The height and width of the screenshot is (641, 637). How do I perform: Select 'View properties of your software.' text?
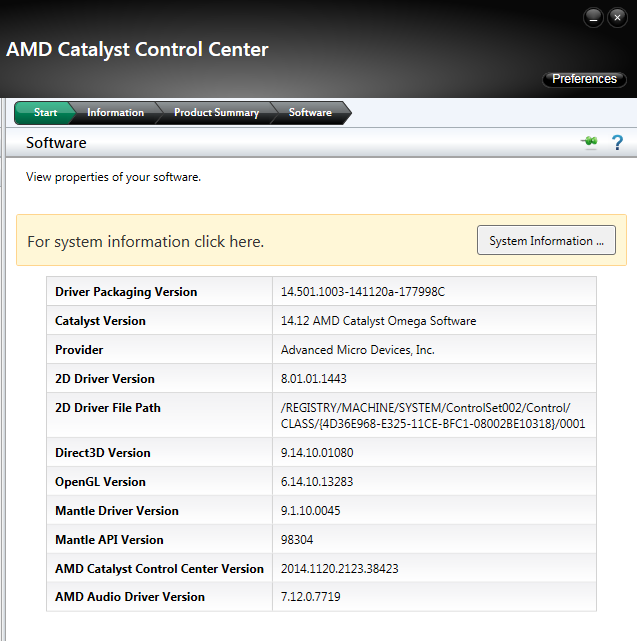[x=113, y=177]
